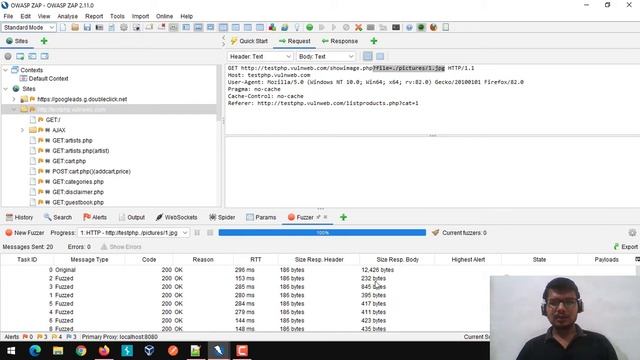Screen dimensions: 640x360
Task: Click the Persist Session save icon
Action: (x=87, y=27)
